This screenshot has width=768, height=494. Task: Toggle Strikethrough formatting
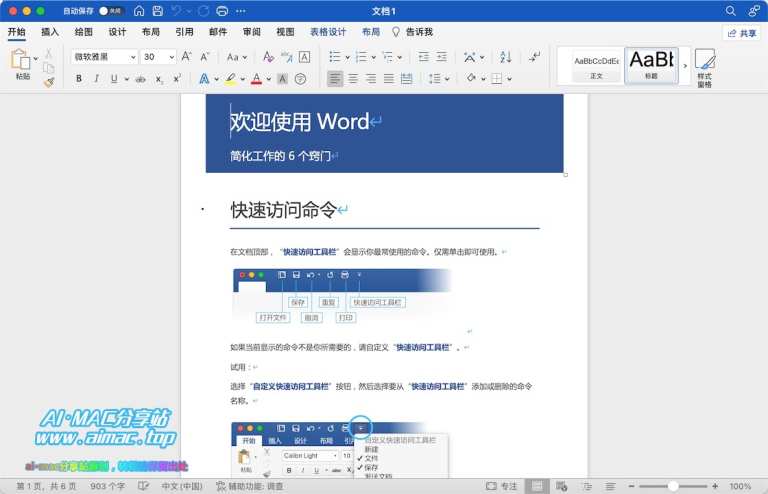141,78
